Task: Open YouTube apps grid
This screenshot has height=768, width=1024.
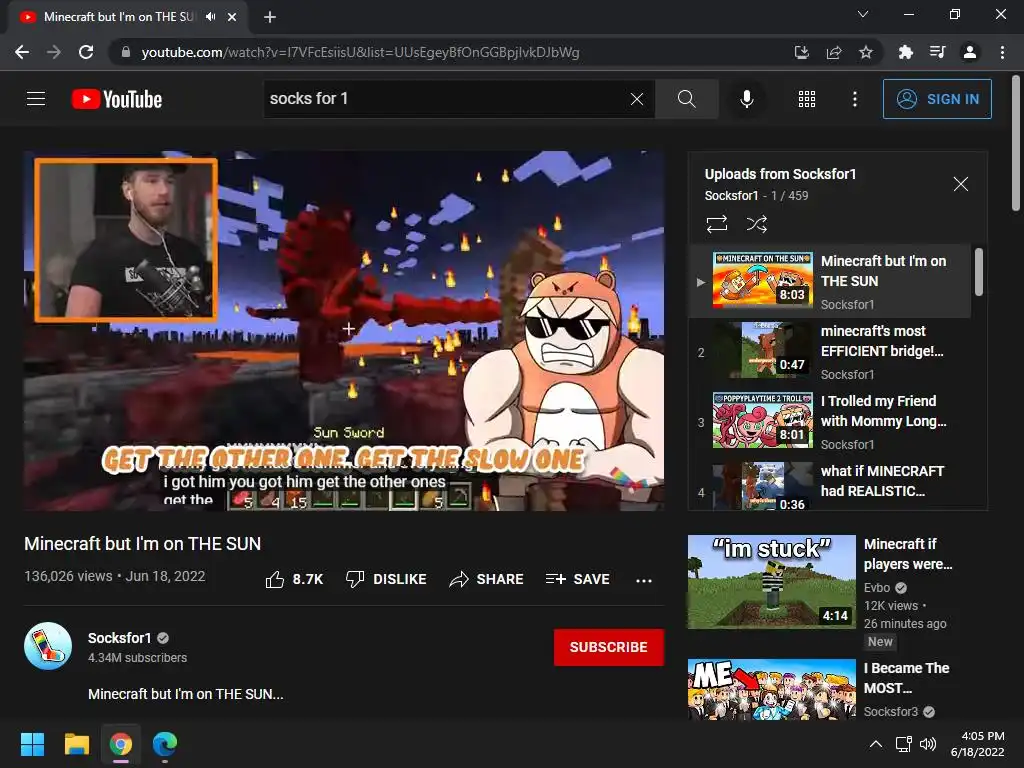Action: pyautogui.click(x=807, y=99)
